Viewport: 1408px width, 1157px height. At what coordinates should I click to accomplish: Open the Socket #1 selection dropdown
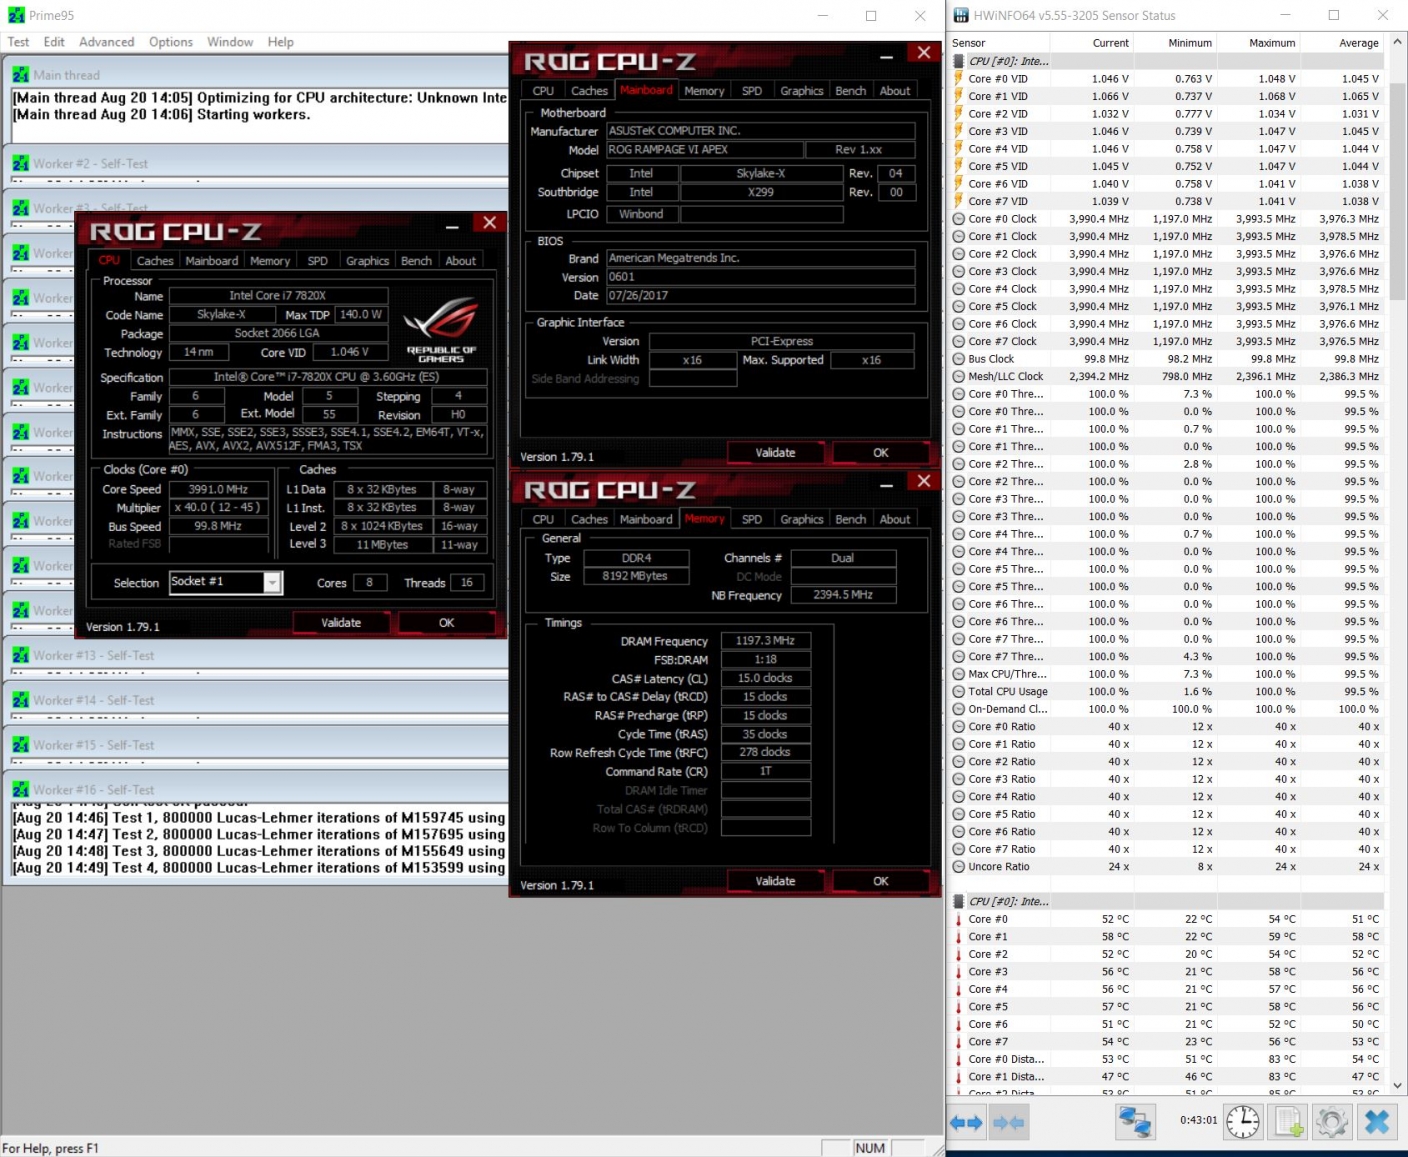pos(272,583)
